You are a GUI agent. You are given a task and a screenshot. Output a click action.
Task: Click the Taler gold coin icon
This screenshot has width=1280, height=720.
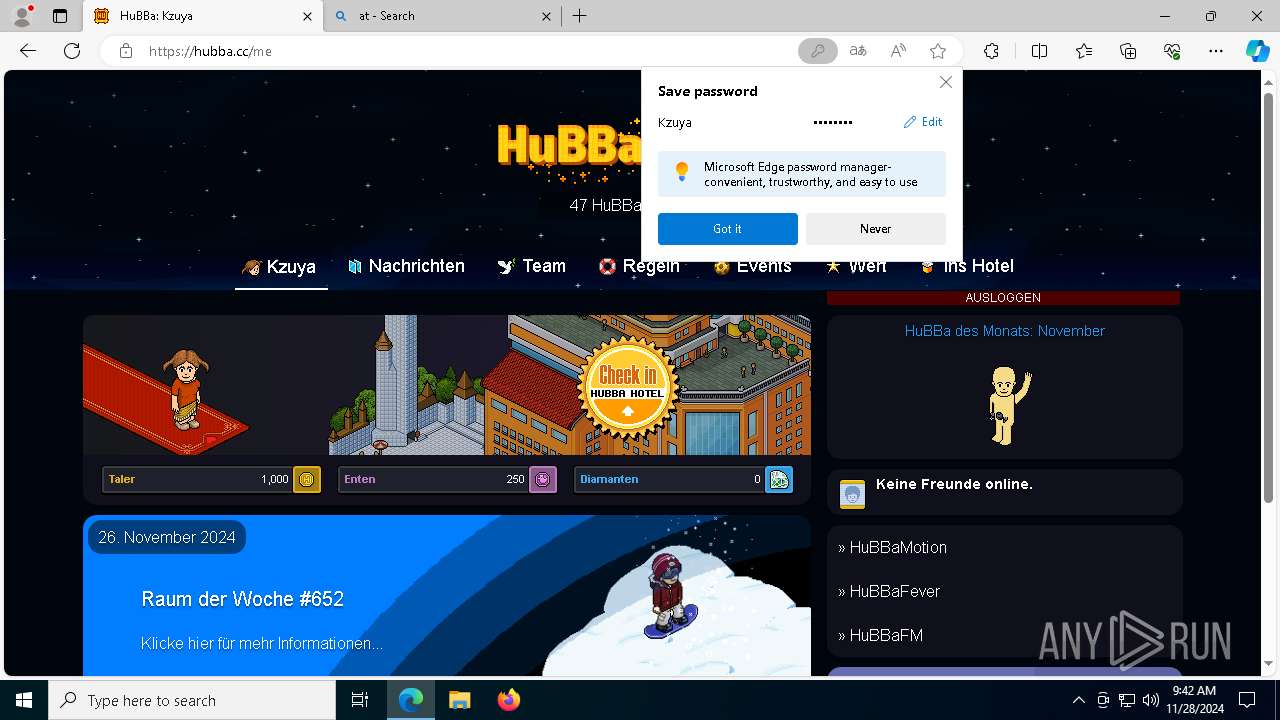point(307,480)
